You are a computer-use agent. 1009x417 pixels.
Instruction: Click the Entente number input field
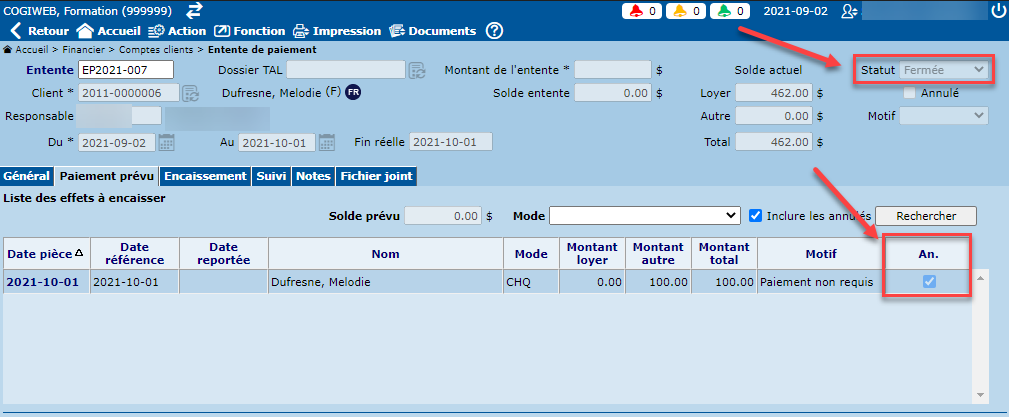[126, 70]
